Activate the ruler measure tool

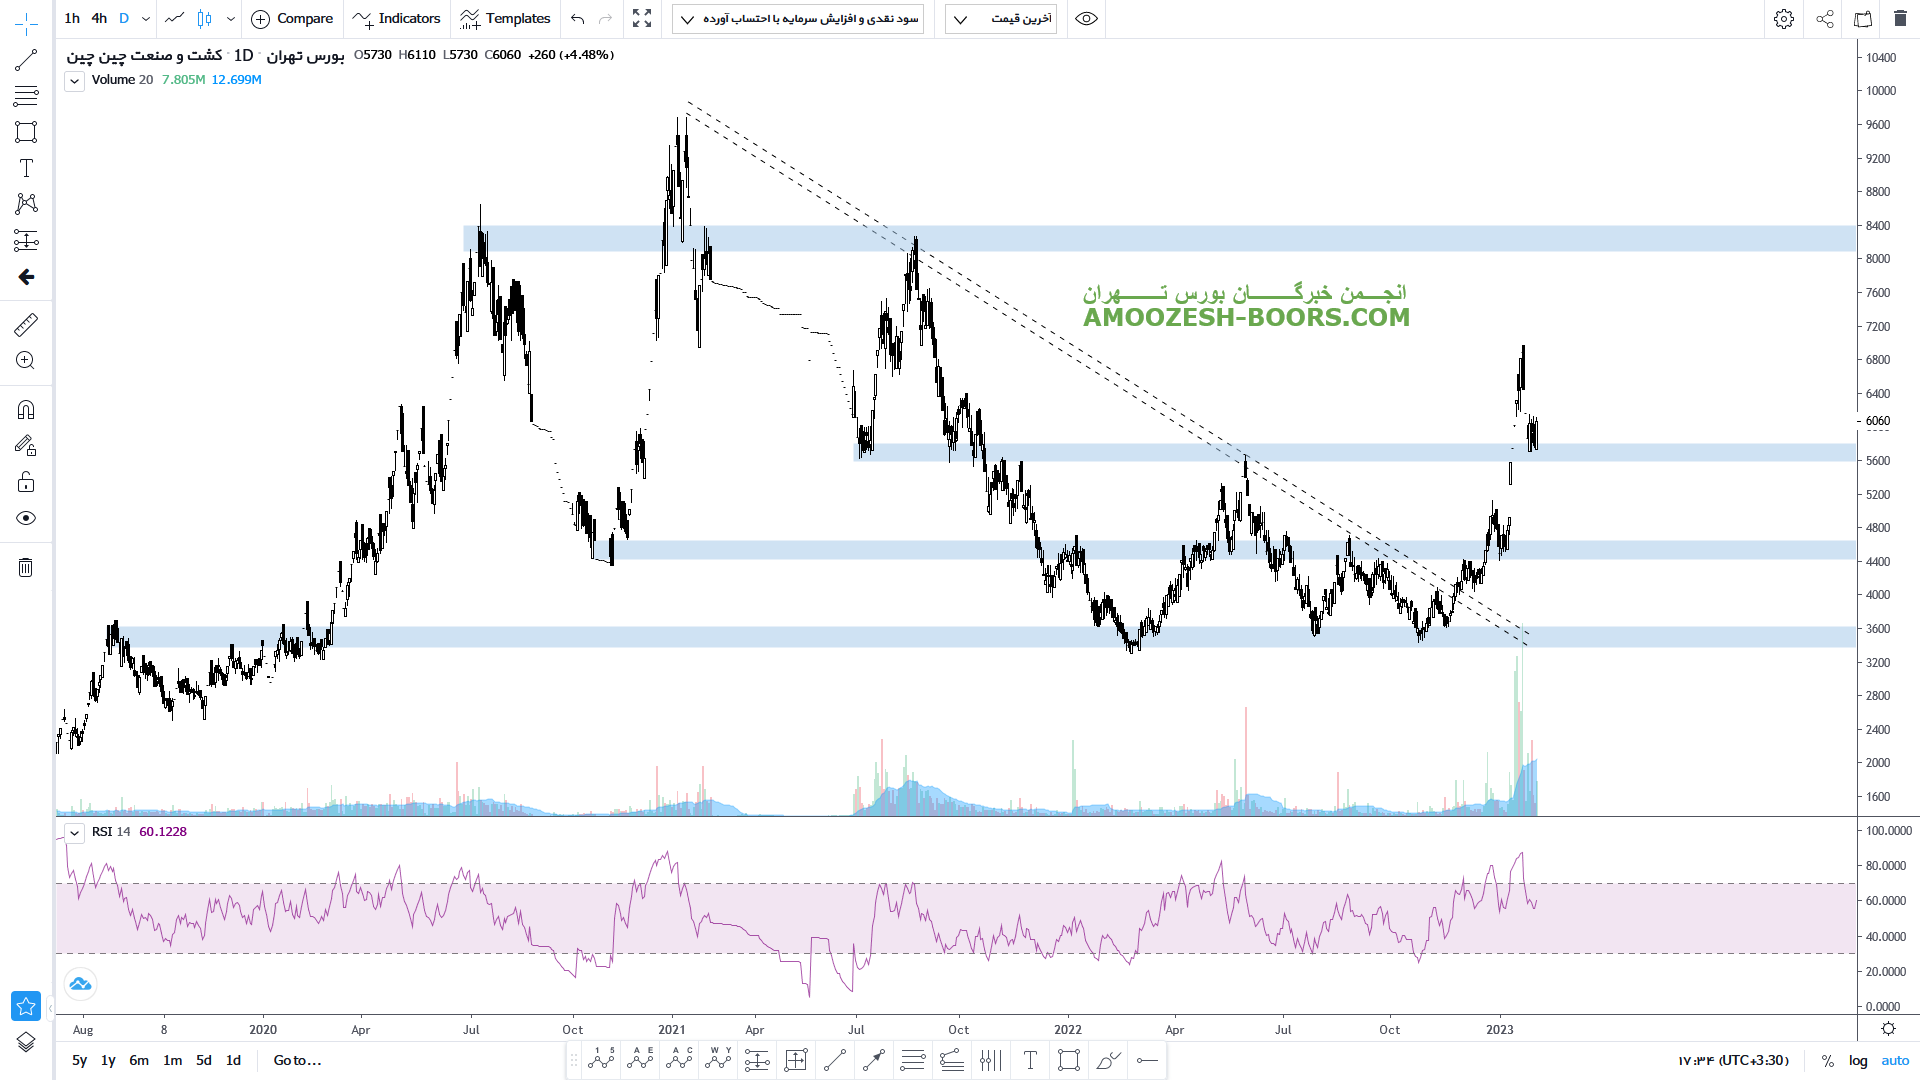pos(26,324)
